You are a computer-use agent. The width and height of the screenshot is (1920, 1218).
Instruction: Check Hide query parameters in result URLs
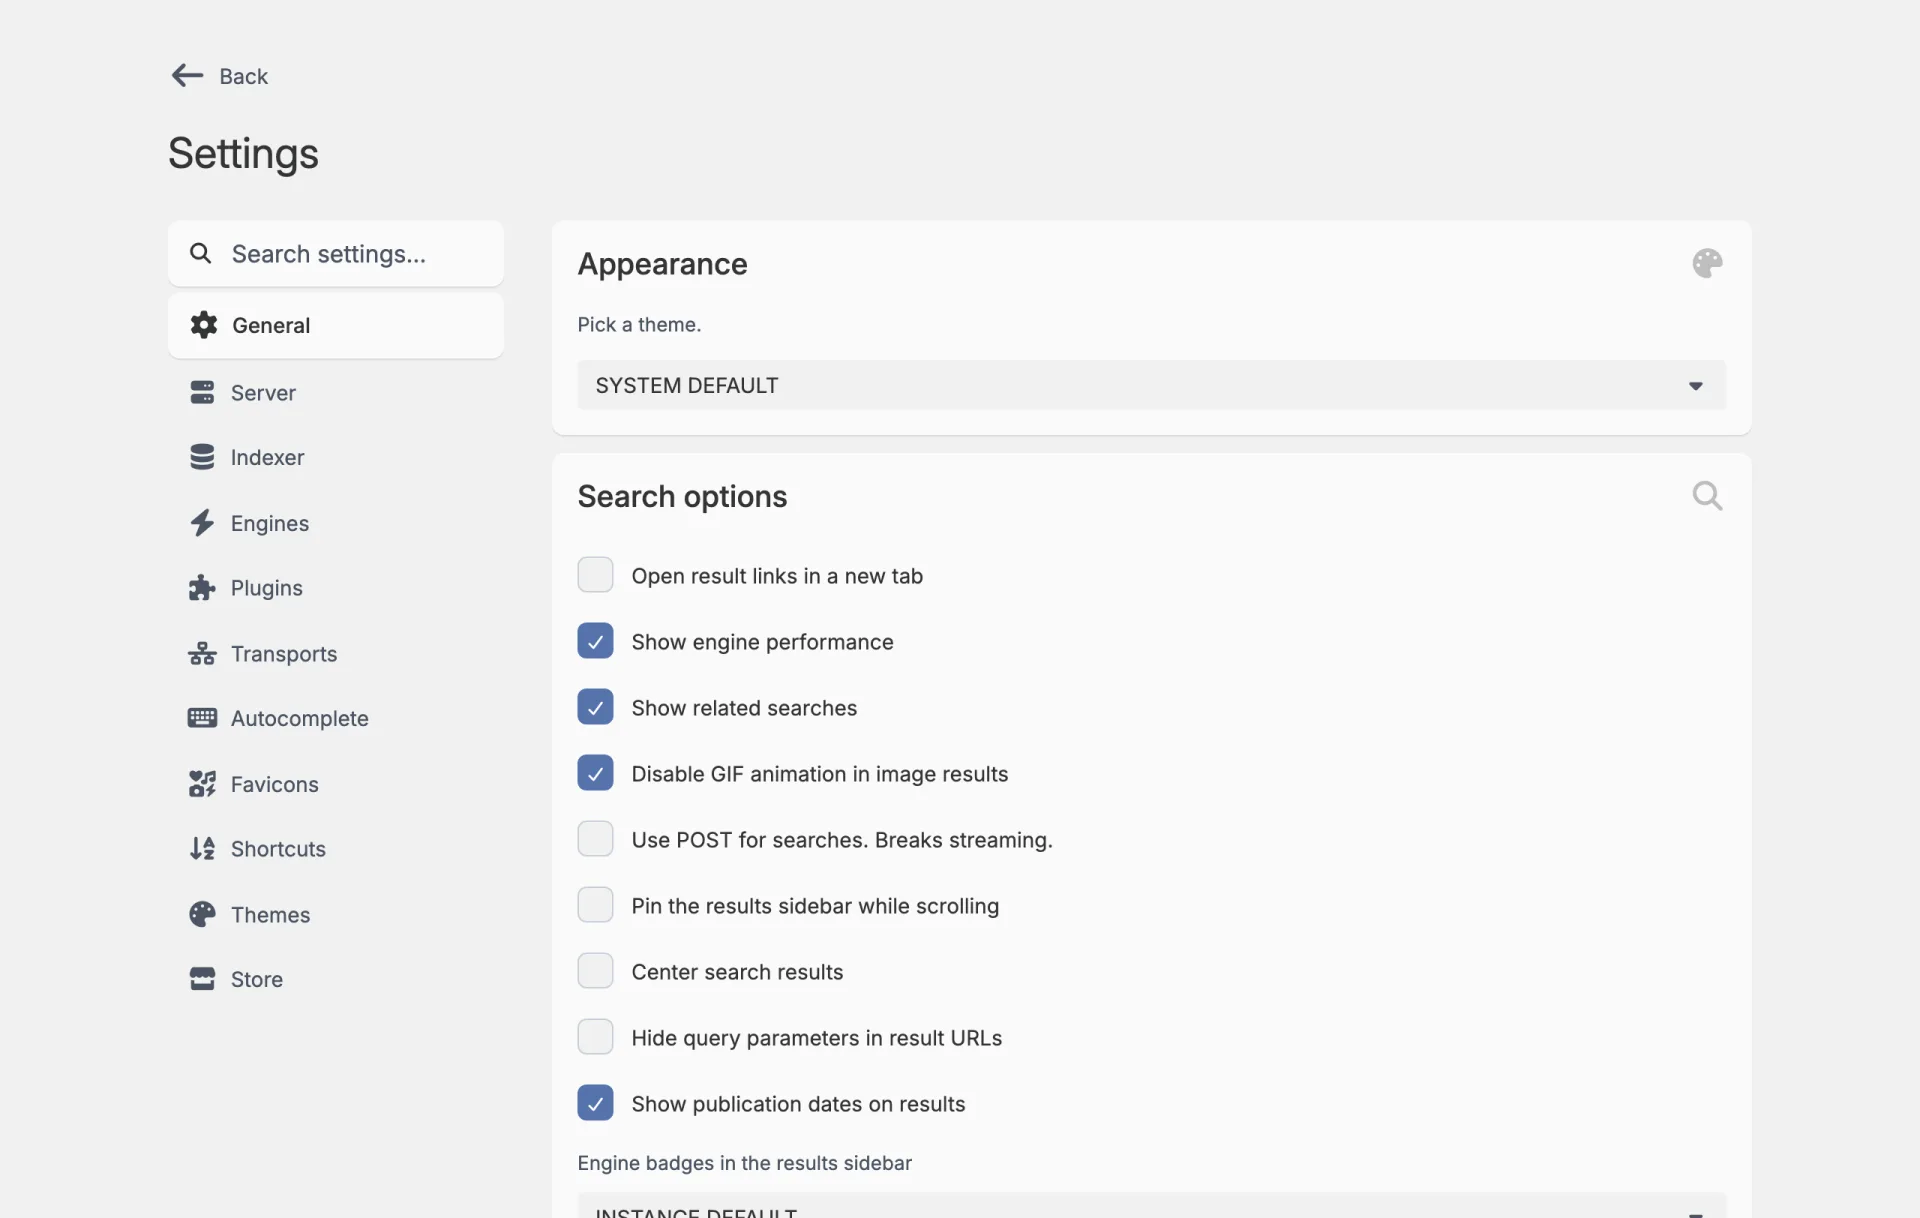point(595,1037)
